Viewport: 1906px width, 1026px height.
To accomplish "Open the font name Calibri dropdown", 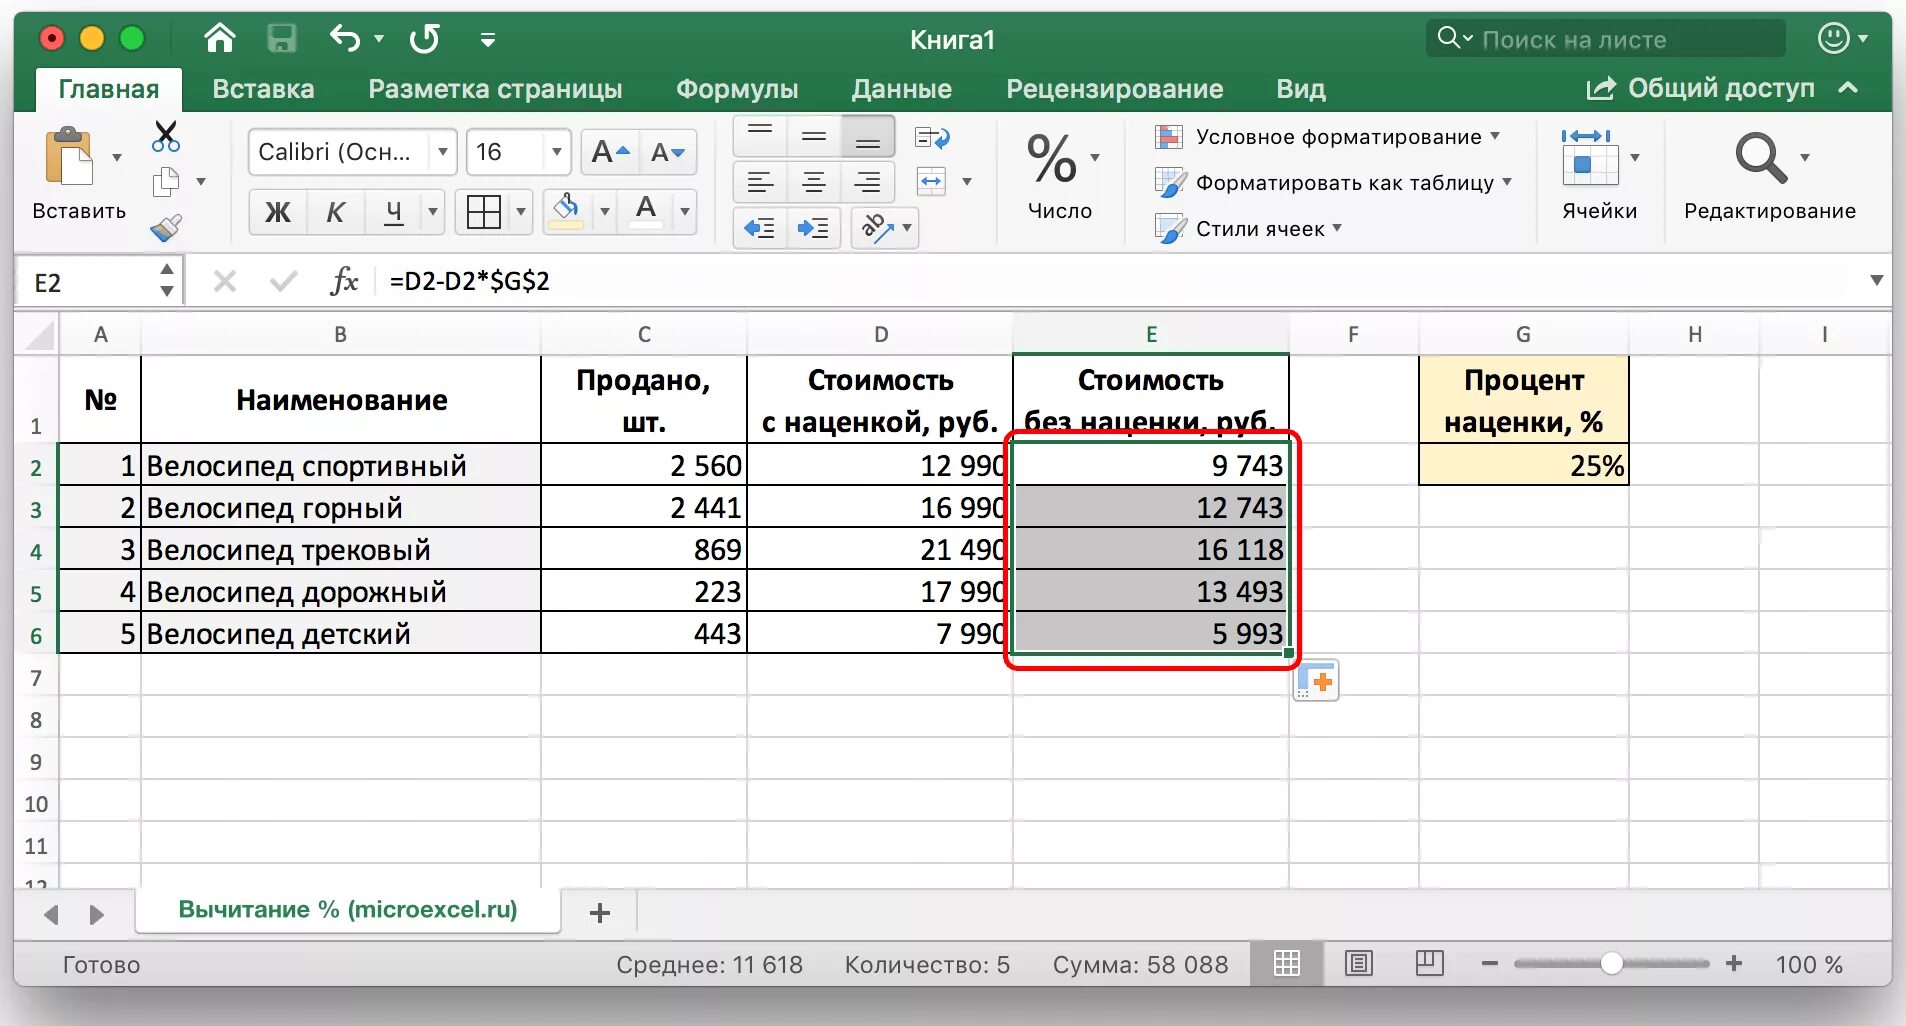I will tap(442, 152).
